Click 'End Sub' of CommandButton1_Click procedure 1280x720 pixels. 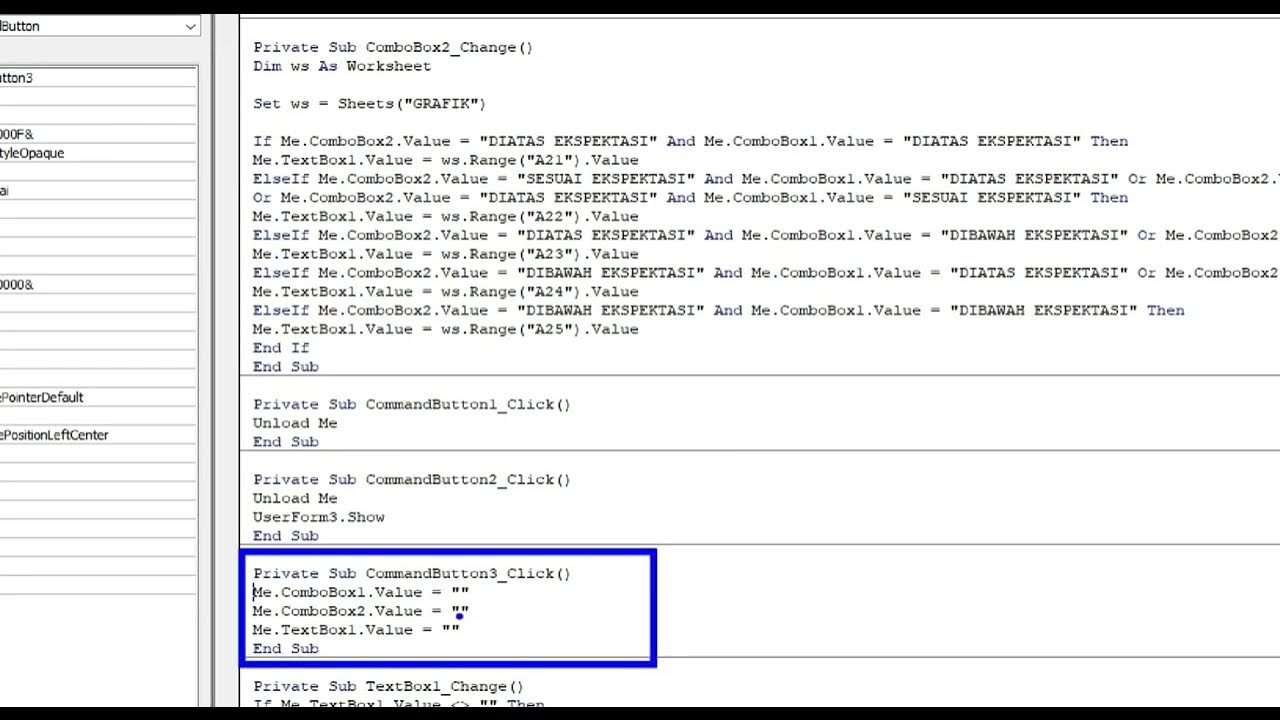coord(286,442)
